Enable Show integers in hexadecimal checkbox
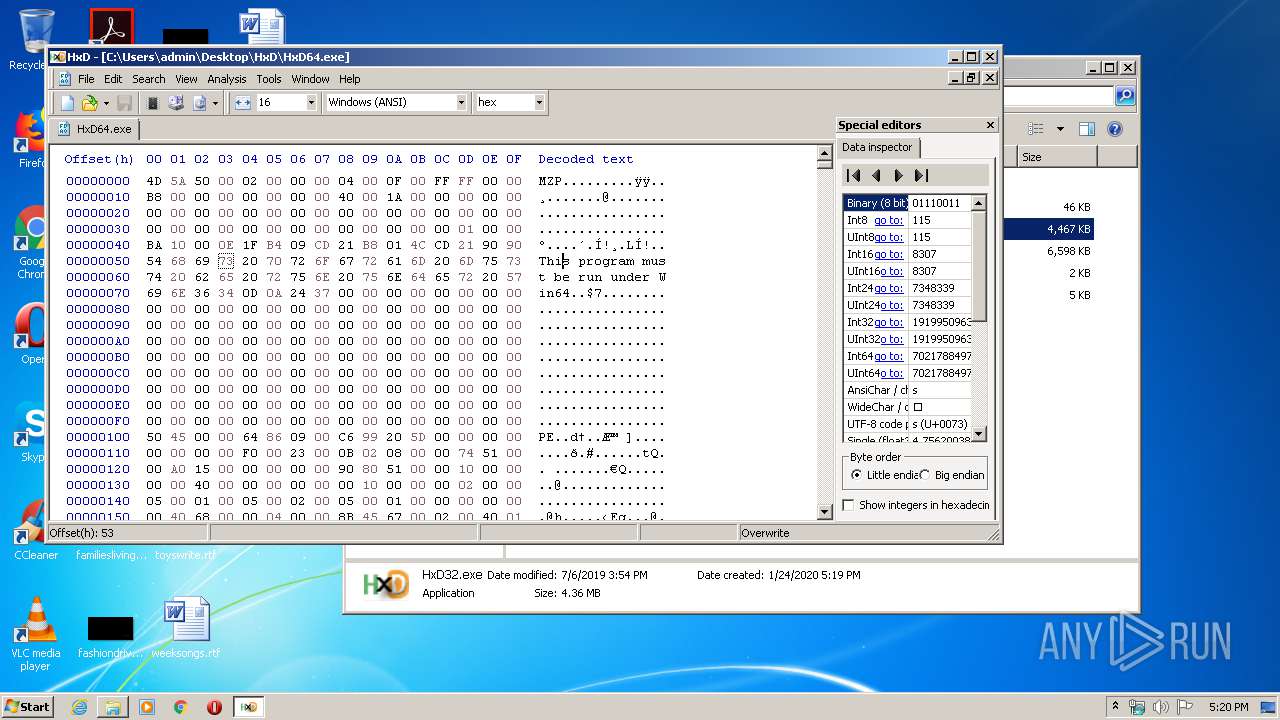The image size is (1280, 720). click(849, 505)
